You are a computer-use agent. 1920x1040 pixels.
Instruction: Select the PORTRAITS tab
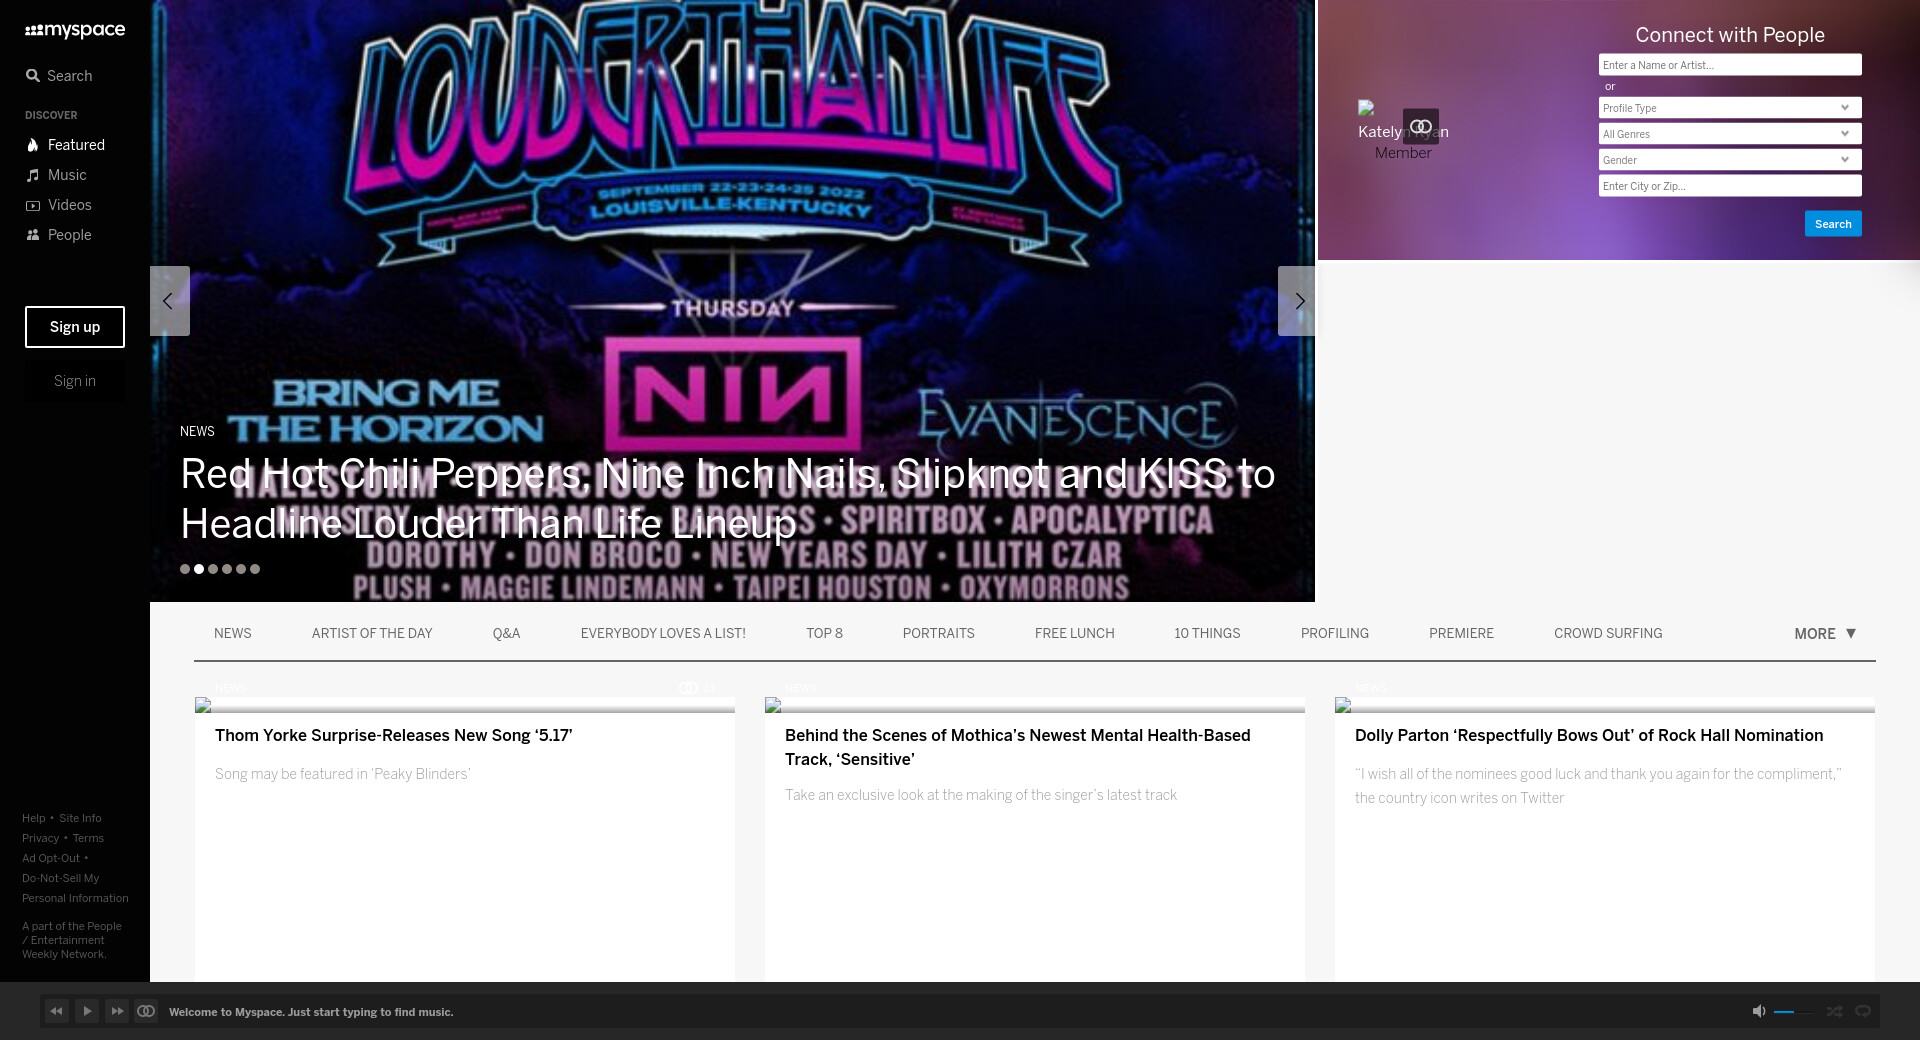(939, 634)
